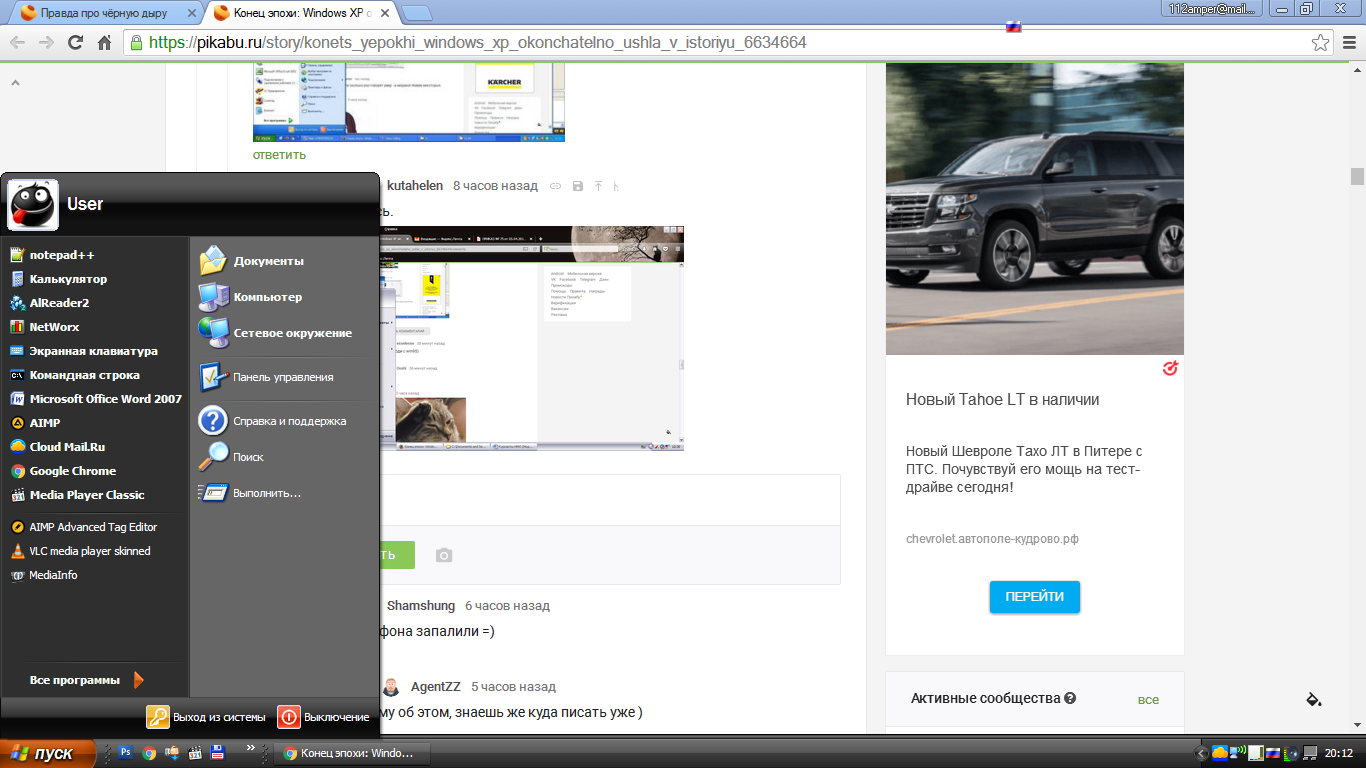Click the Cloud Mail.Ru tray icon
The width and height of the screenshot is (1366, 768).
(1219, 753)
